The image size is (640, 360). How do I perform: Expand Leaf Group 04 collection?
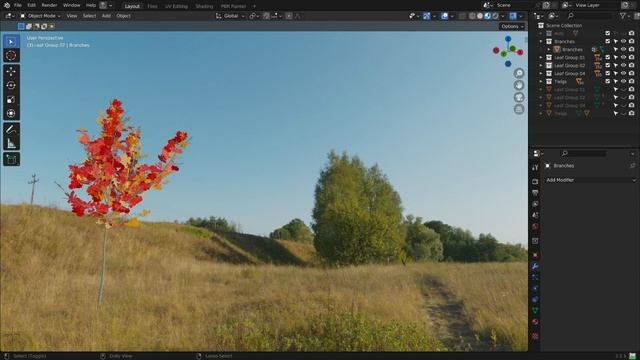541,73
